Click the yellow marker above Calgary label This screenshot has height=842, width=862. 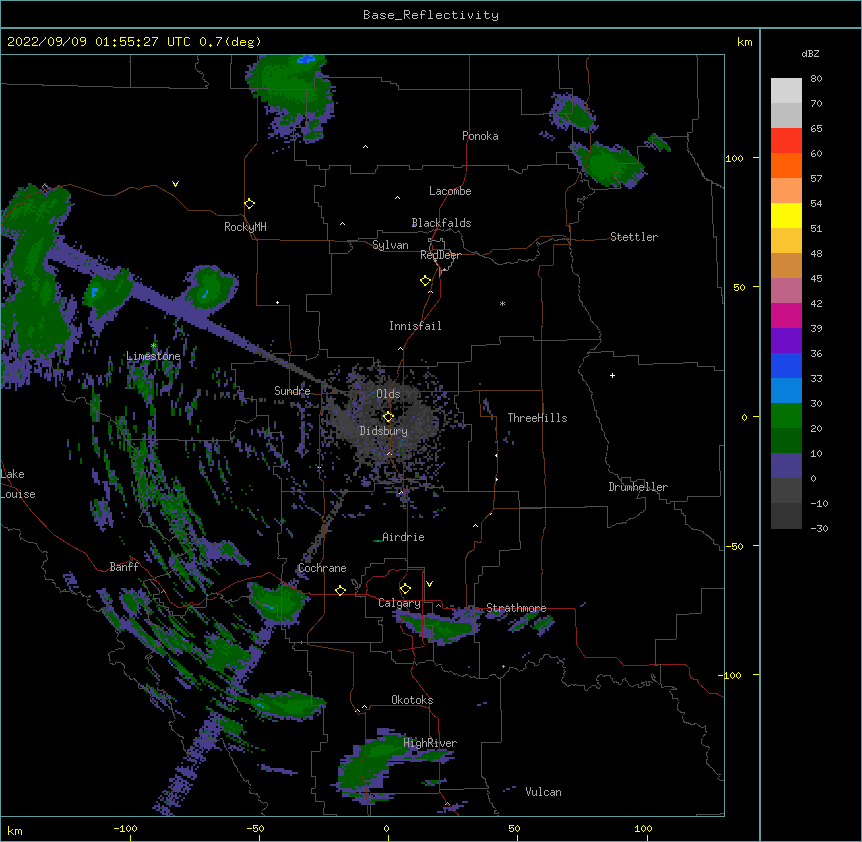coord(405,589)
